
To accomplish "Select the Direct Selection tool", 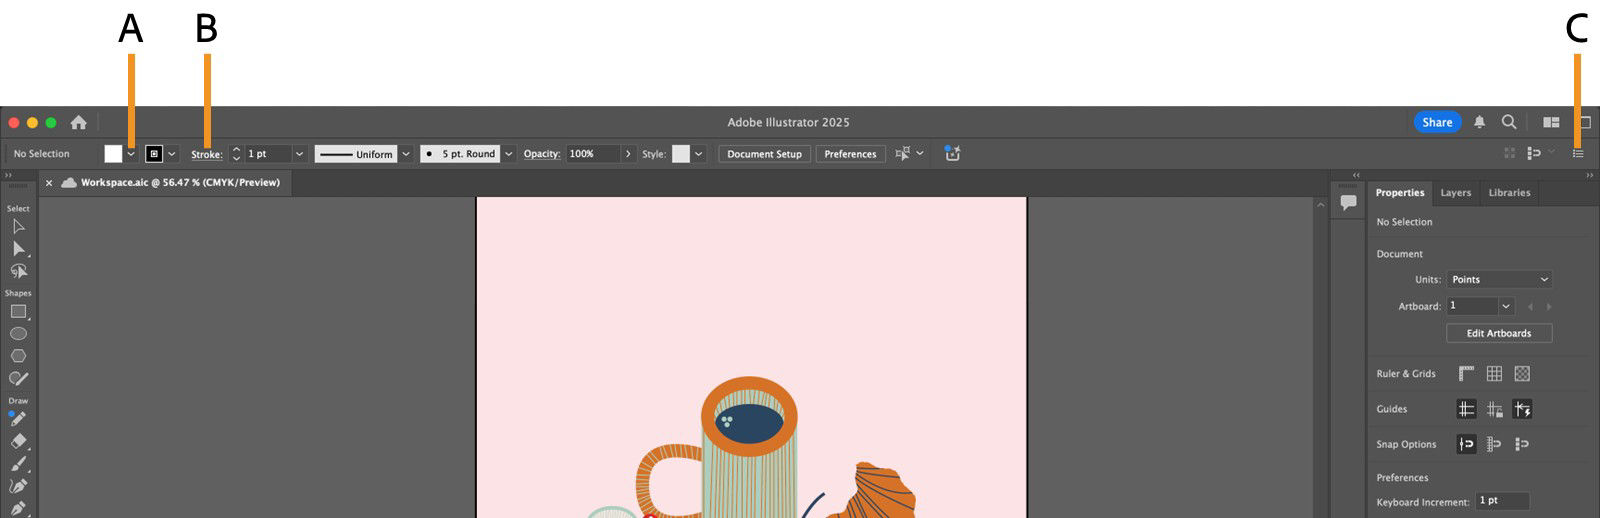I will (x=18, y=248).
